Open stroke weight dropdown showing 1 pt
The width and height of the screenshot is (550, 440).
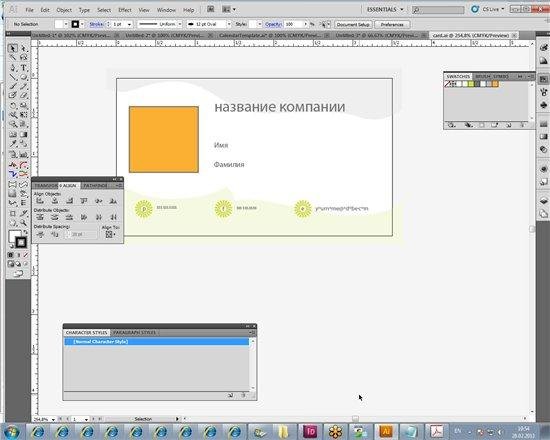tap(129, 24)
